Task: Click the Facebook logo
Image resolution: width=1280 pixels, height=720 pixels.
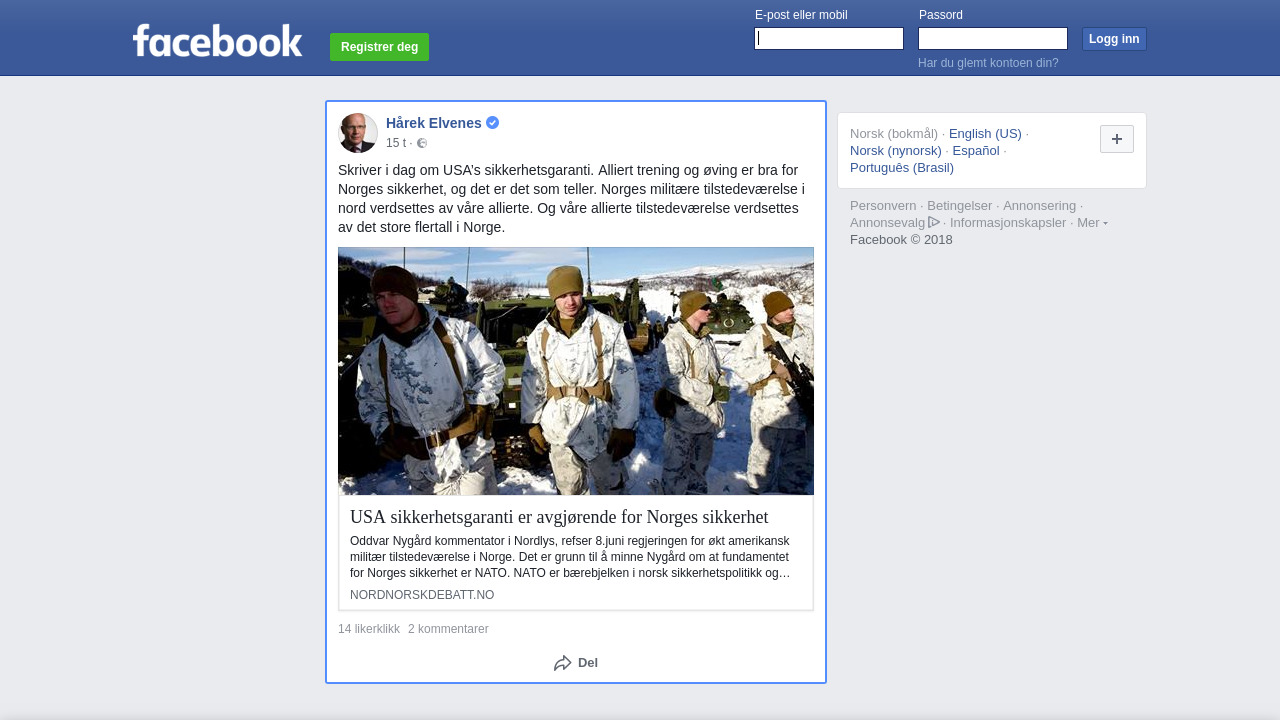Action: click(217, 41)
